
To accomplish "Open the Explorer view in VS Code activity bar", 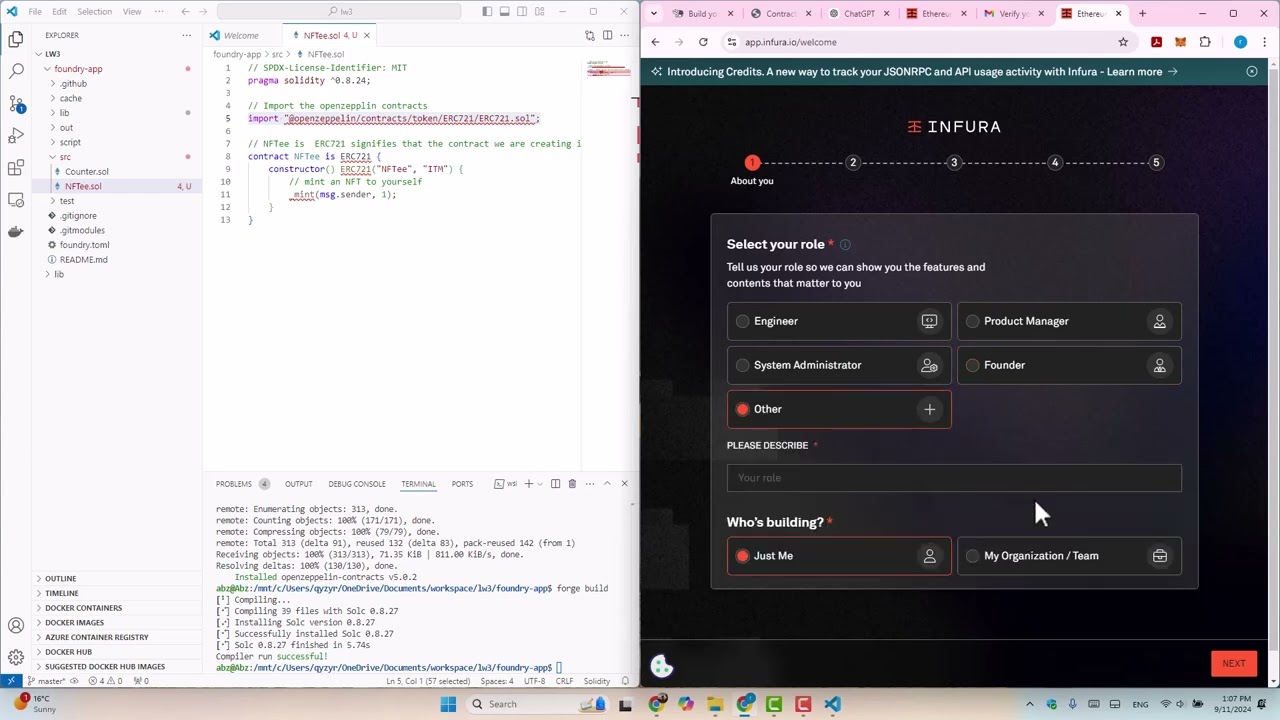I will [x=16, y=40].
